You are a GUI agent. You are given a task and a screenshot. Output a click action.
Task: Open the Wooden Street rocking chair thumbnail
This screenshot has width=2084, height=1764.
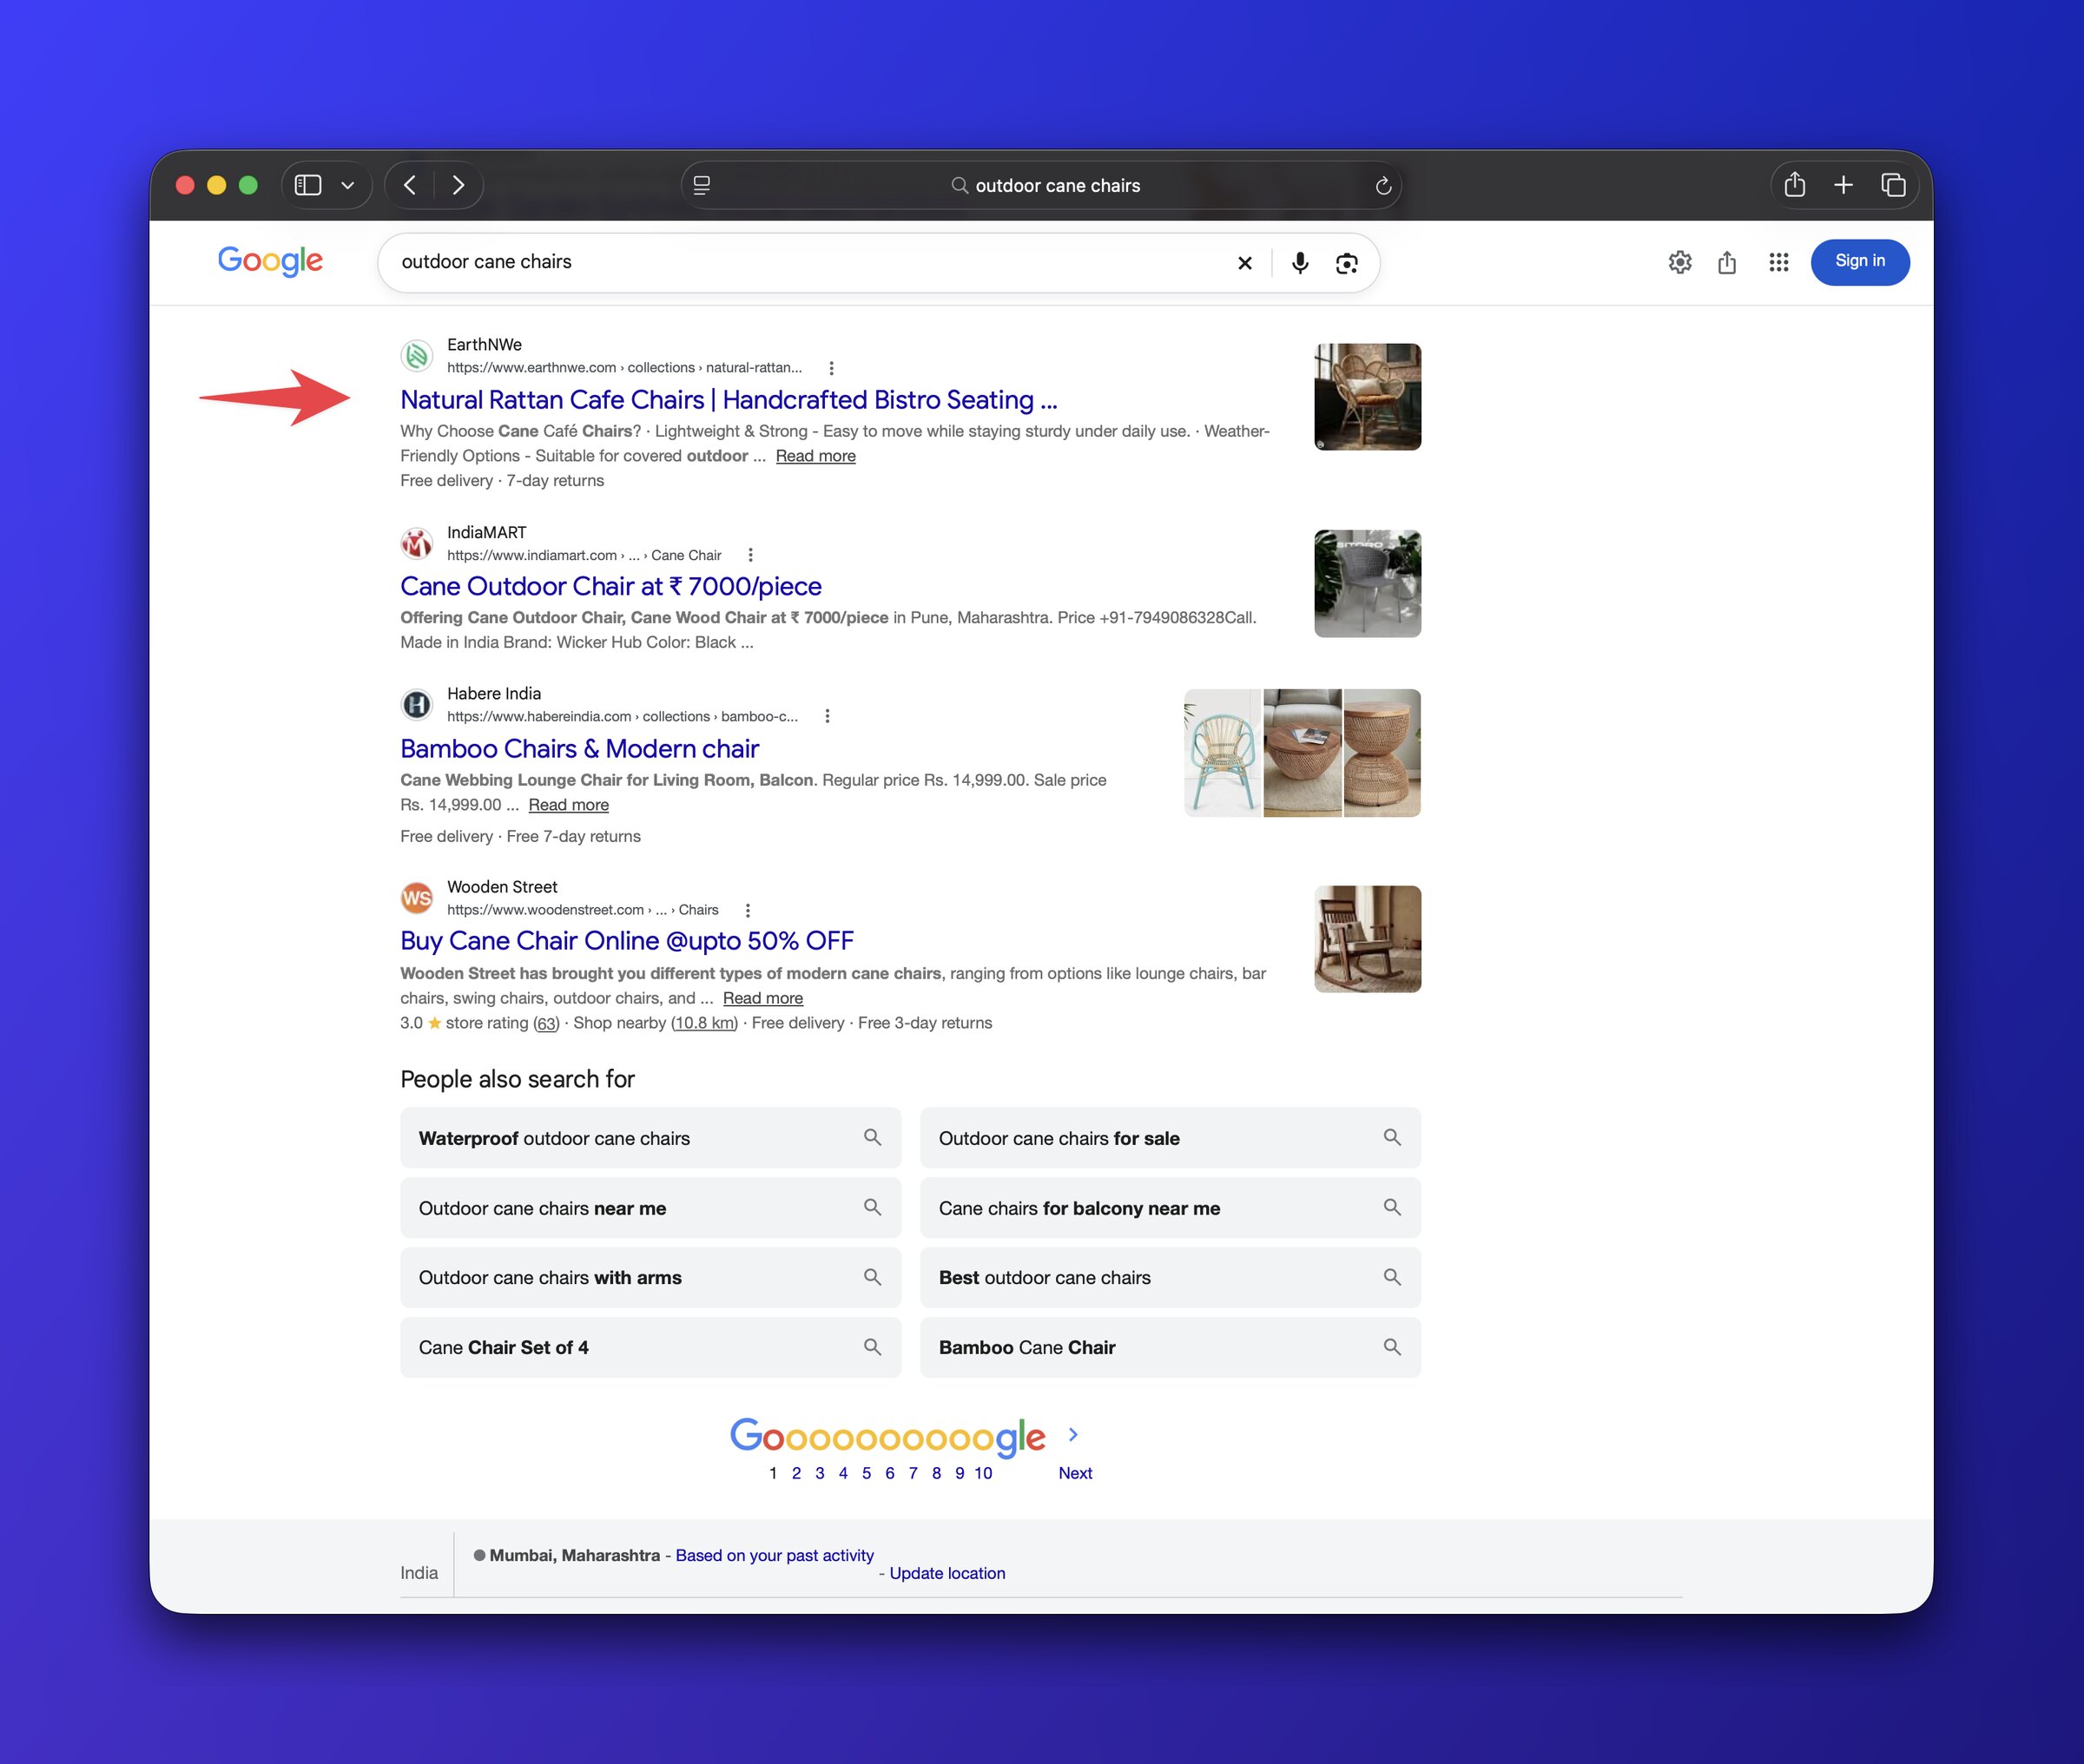coord(1367,939)
